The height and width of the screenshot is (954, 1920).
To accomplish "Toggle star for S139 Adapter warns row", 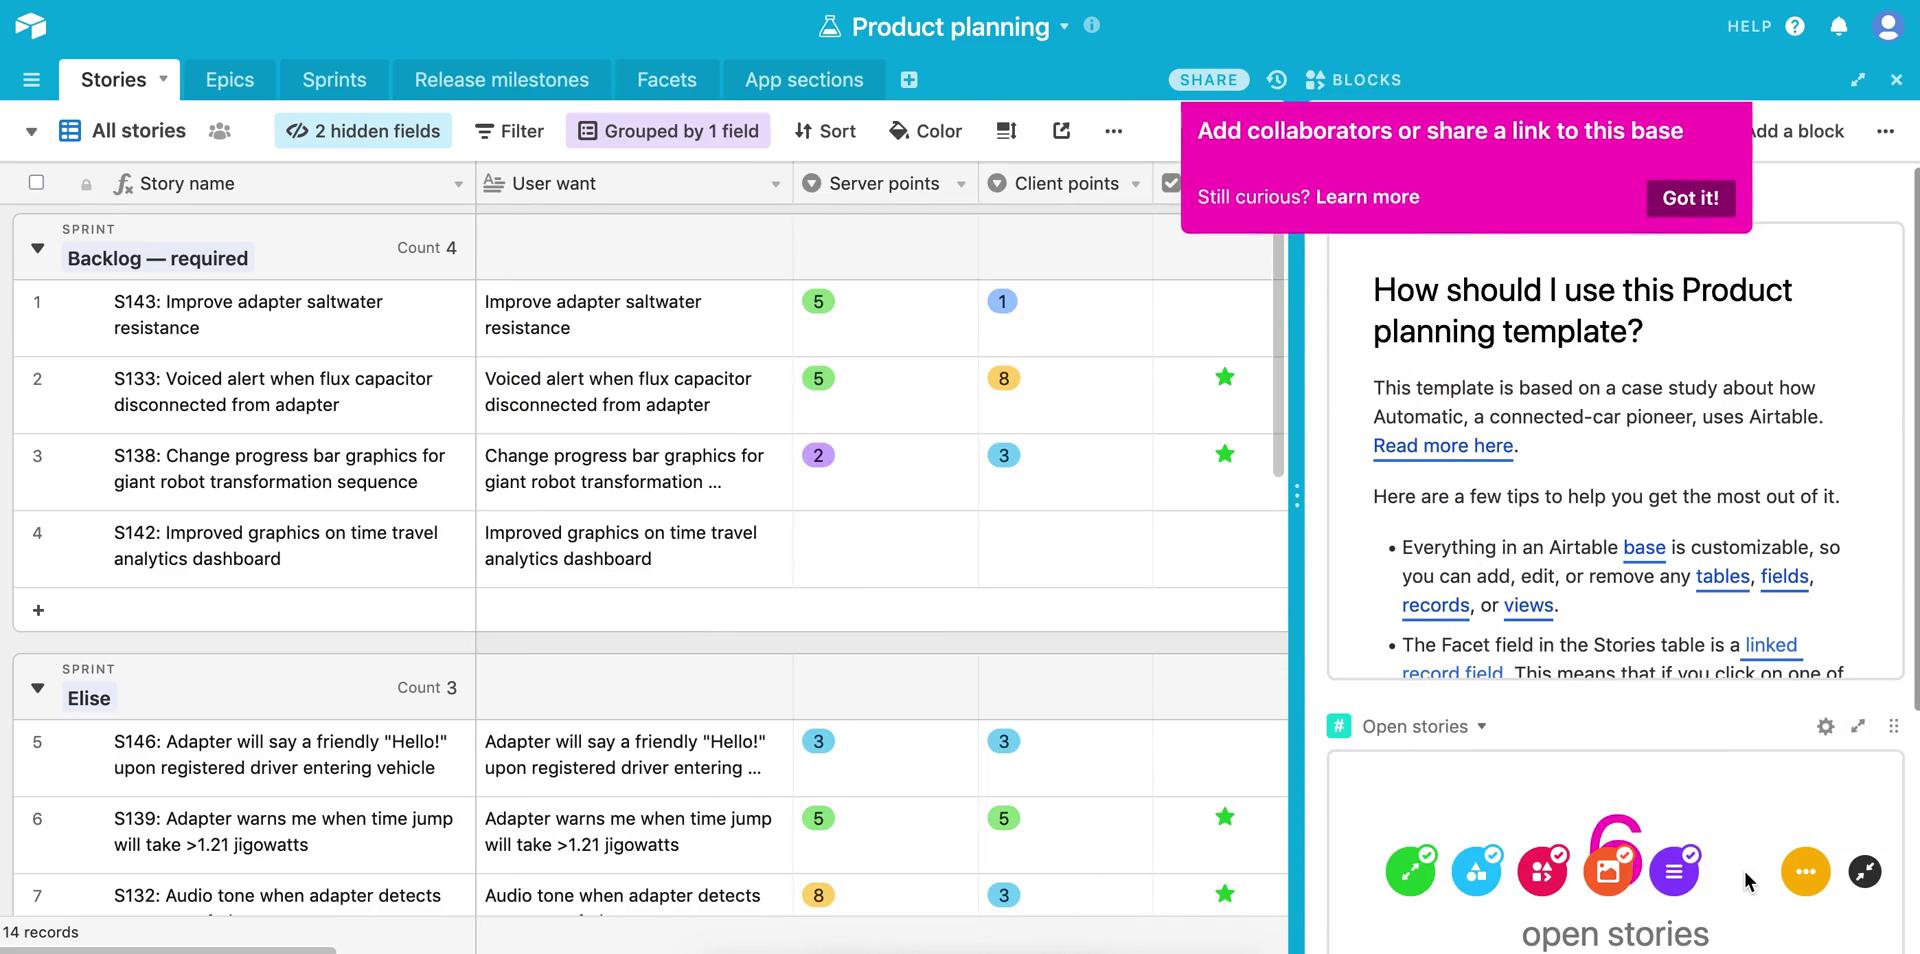I will pyautogui.click(x=1224, y=817).
